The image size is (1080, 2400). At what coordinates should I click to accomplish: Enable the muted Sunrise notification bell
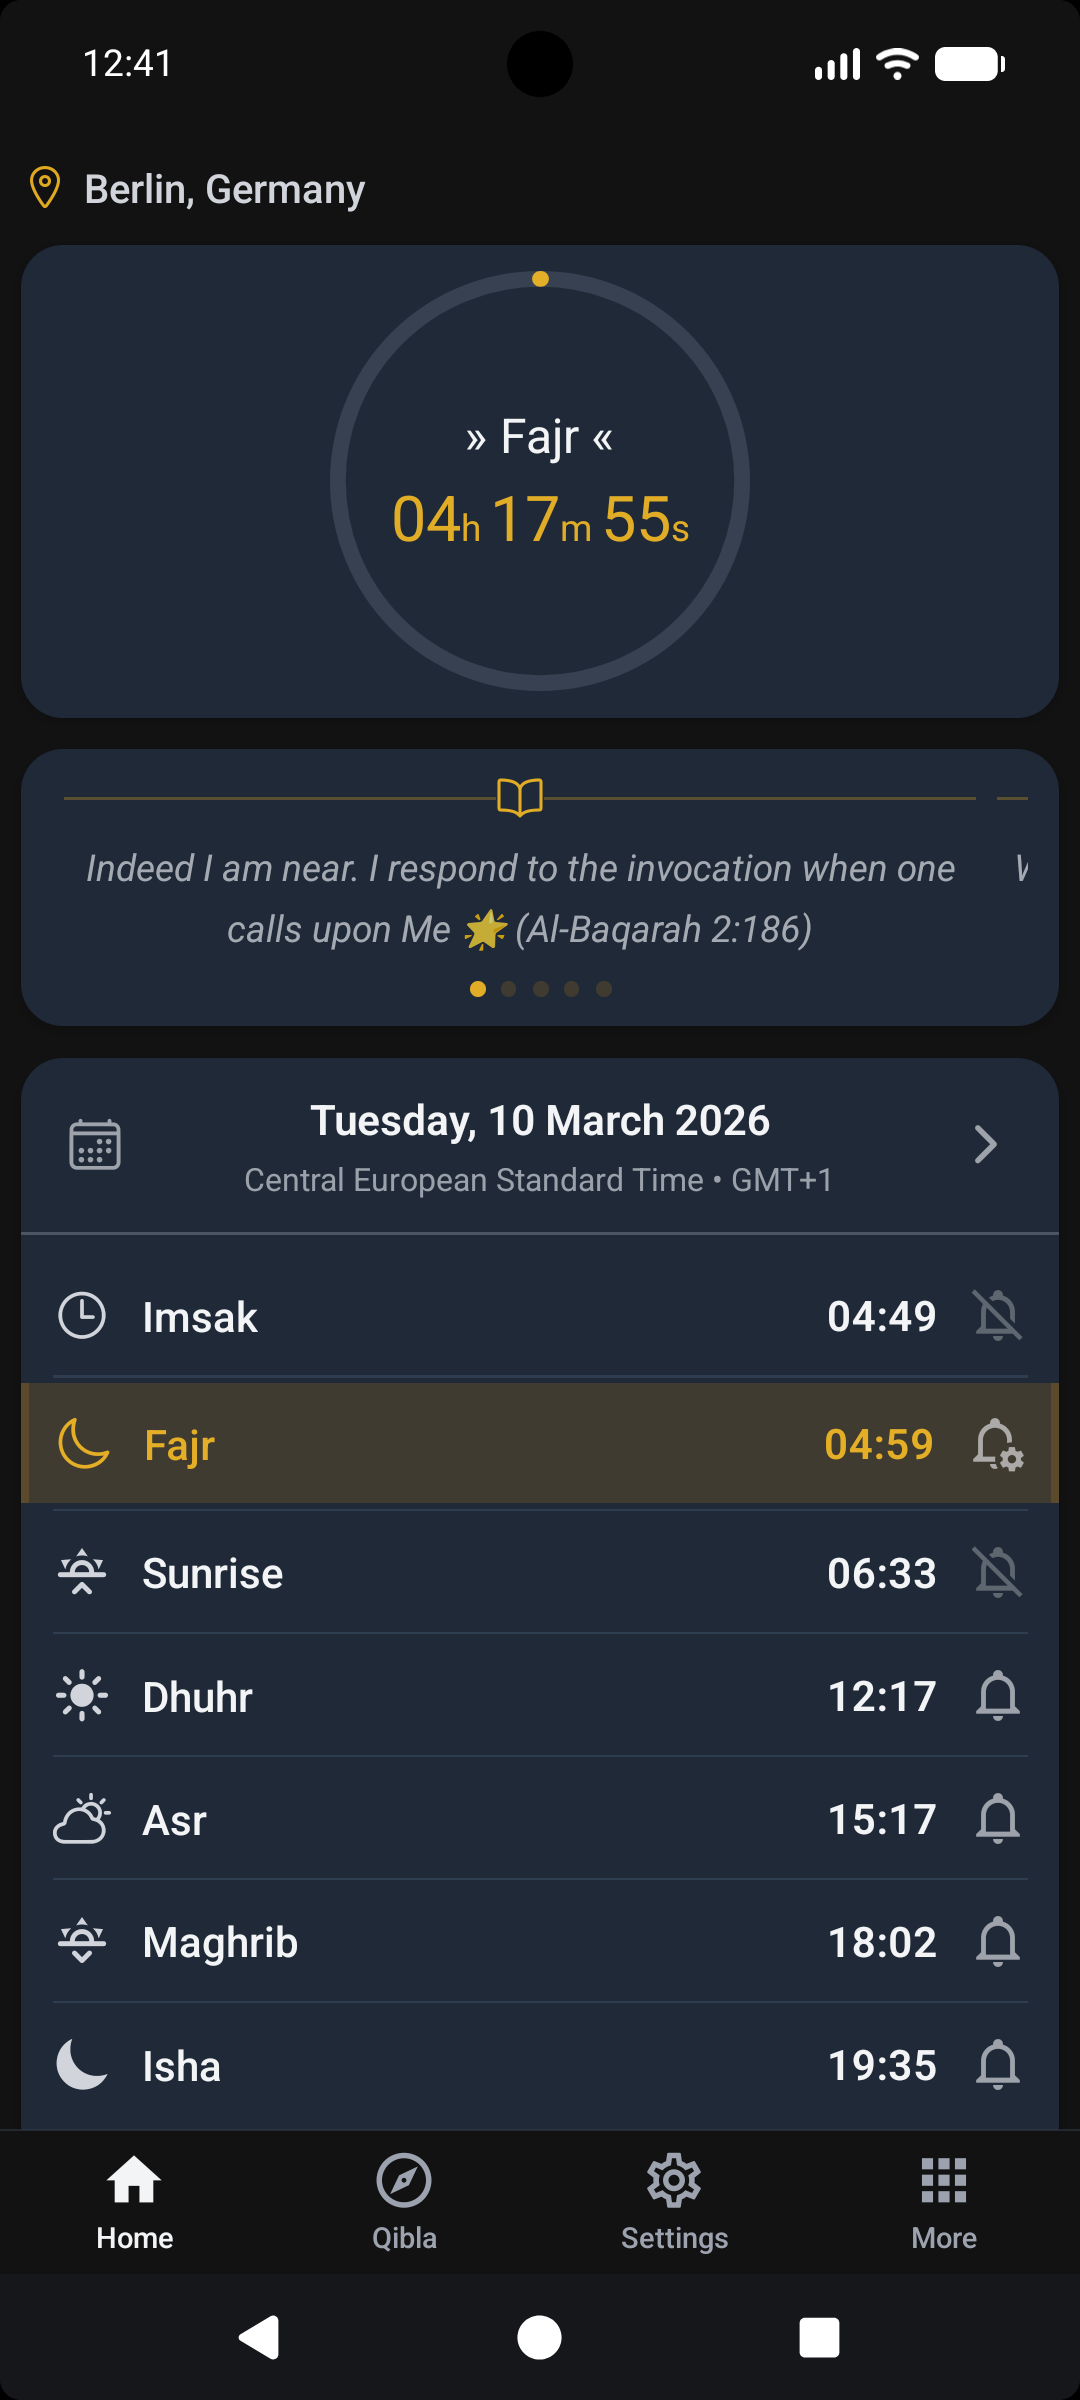pyautogui.click(x=997, y=1572)
